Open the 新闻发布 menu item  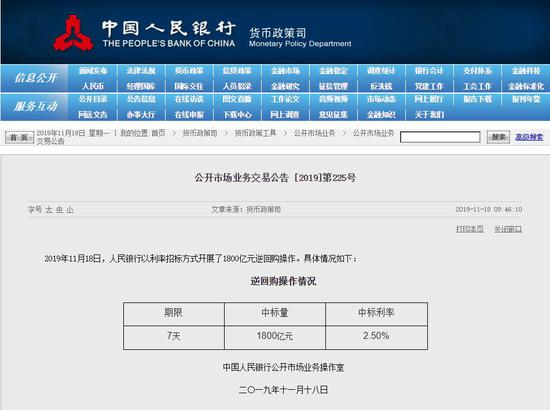point(93,71)
